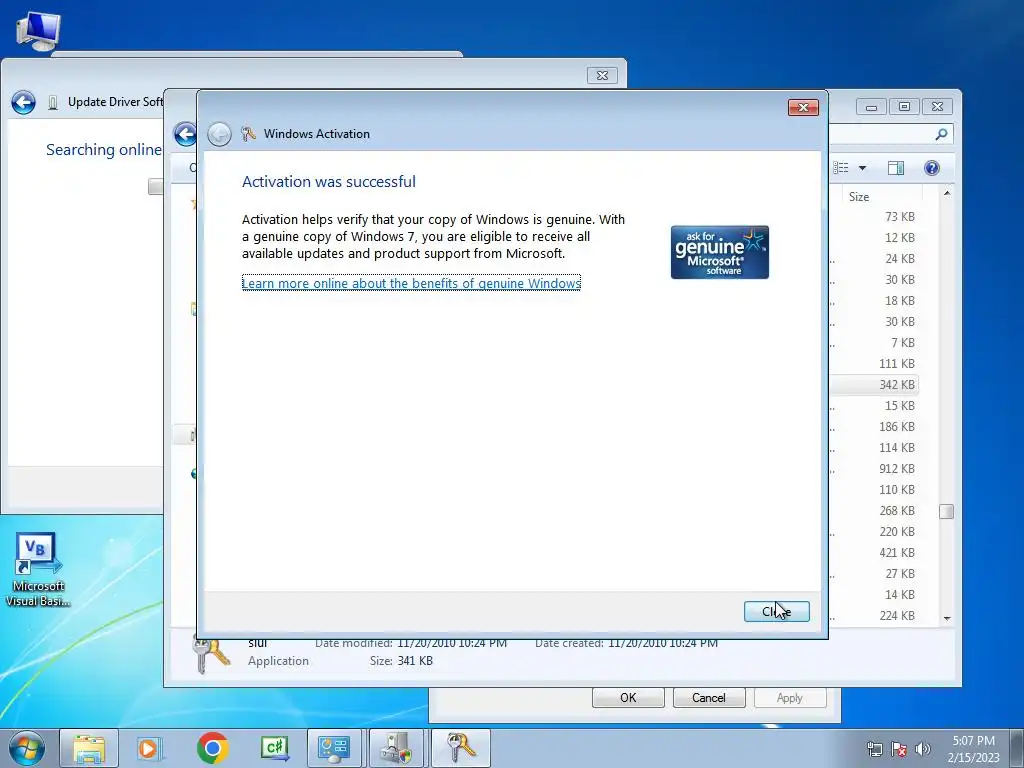
Task: Toggle the preview pane icon in Explorer
Action: pos(896,168)
